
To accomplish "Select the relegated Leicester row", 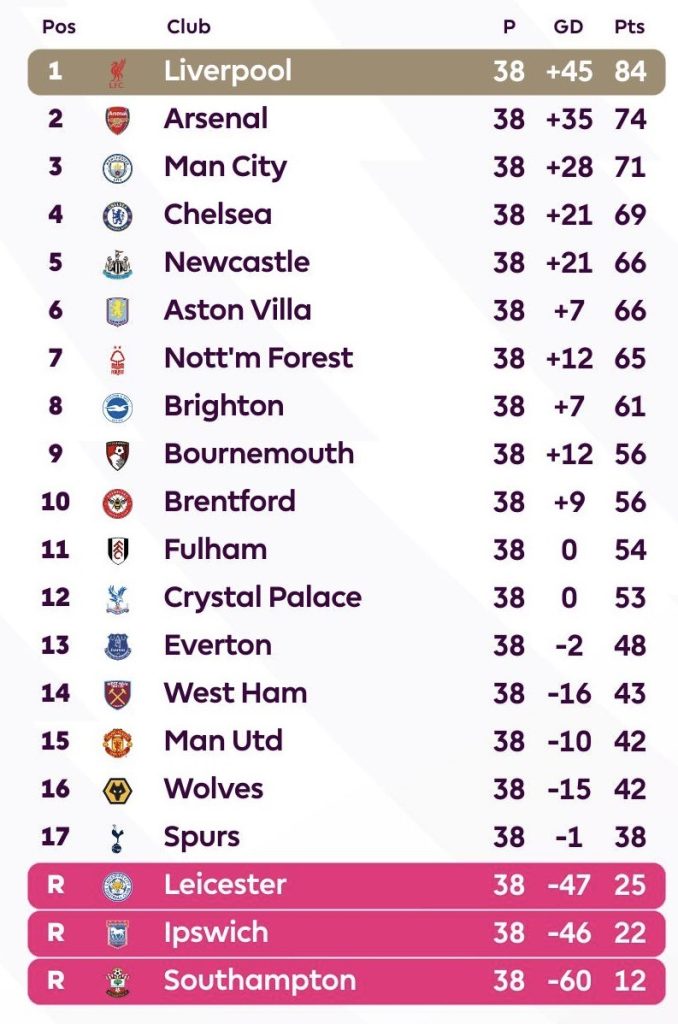I will (346, 885).
